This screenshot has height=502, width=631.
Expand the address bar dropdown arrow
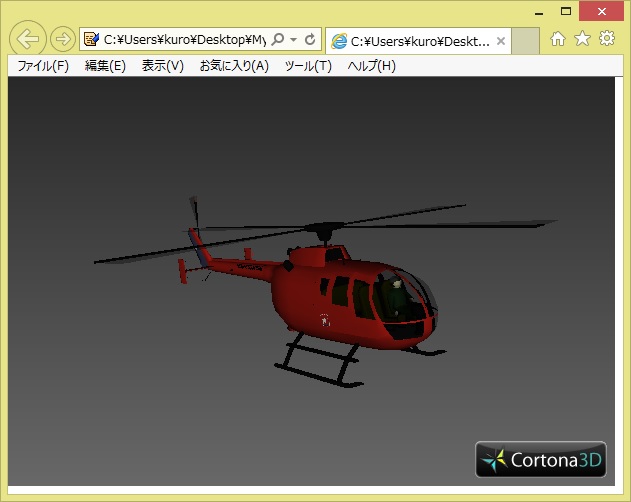click(x=293, y=40)
